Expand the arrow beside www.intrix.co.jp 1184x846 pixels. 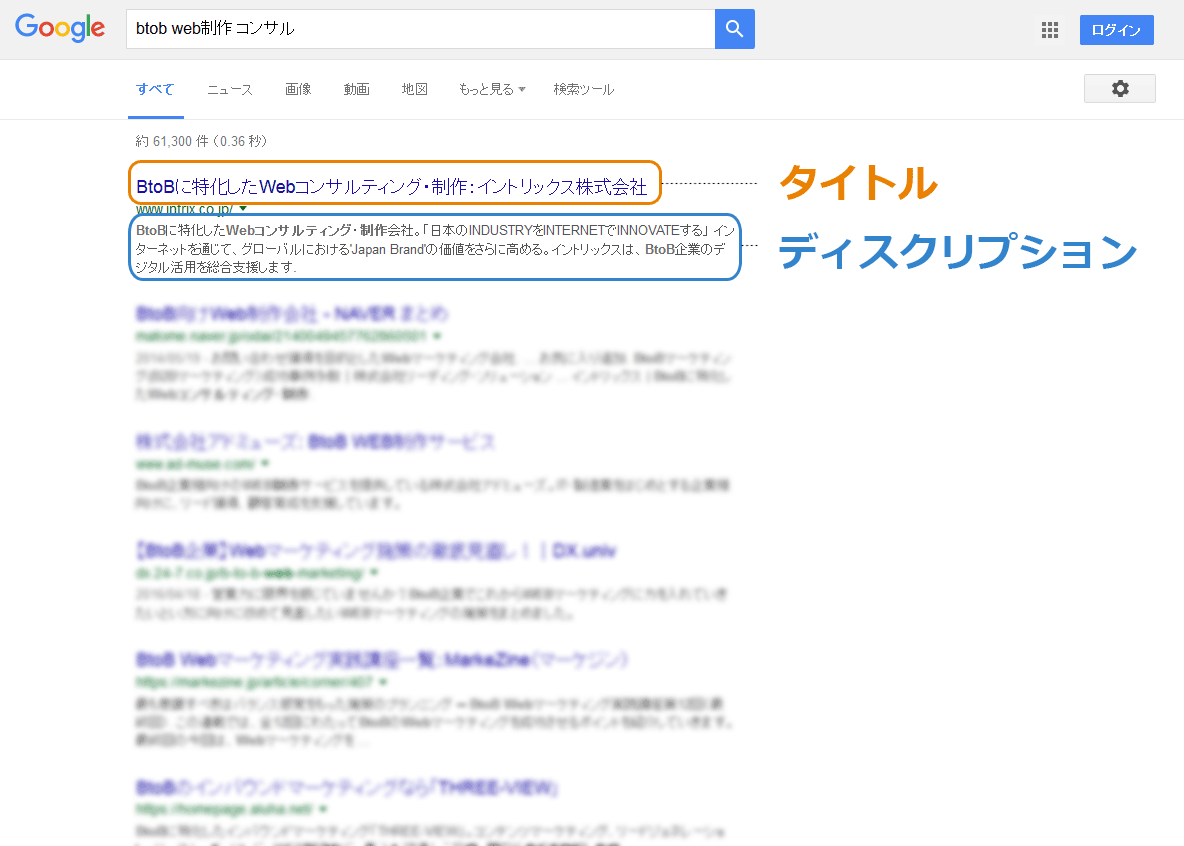click(x=243, y=208)
